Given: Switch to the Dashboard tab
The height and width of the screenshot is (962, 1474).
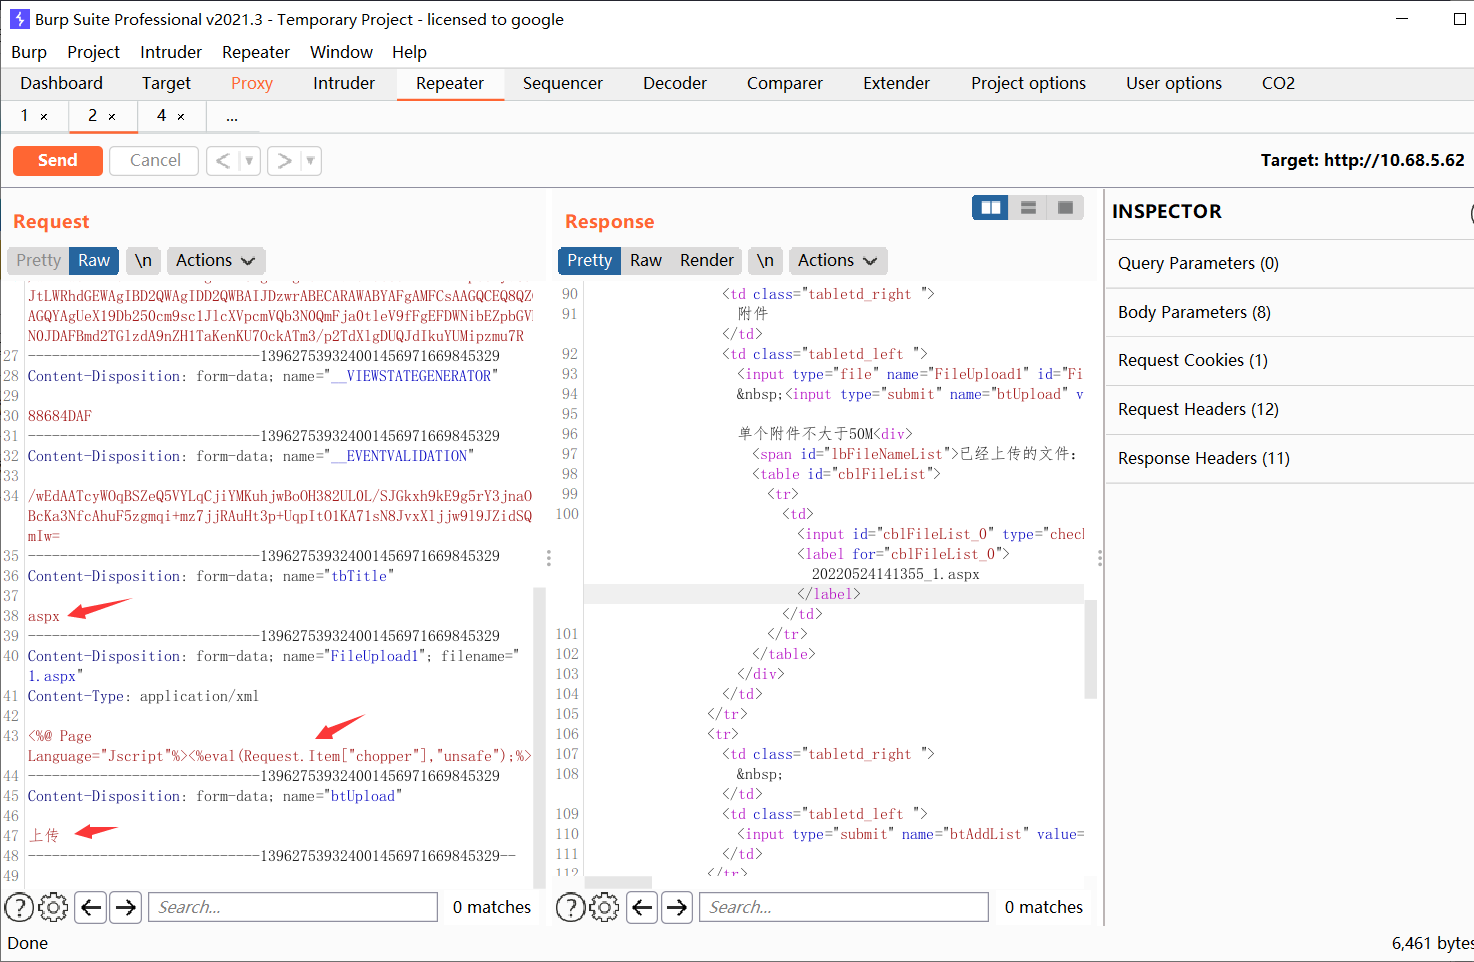Looking at the screenshot, I should click(61, 83).
